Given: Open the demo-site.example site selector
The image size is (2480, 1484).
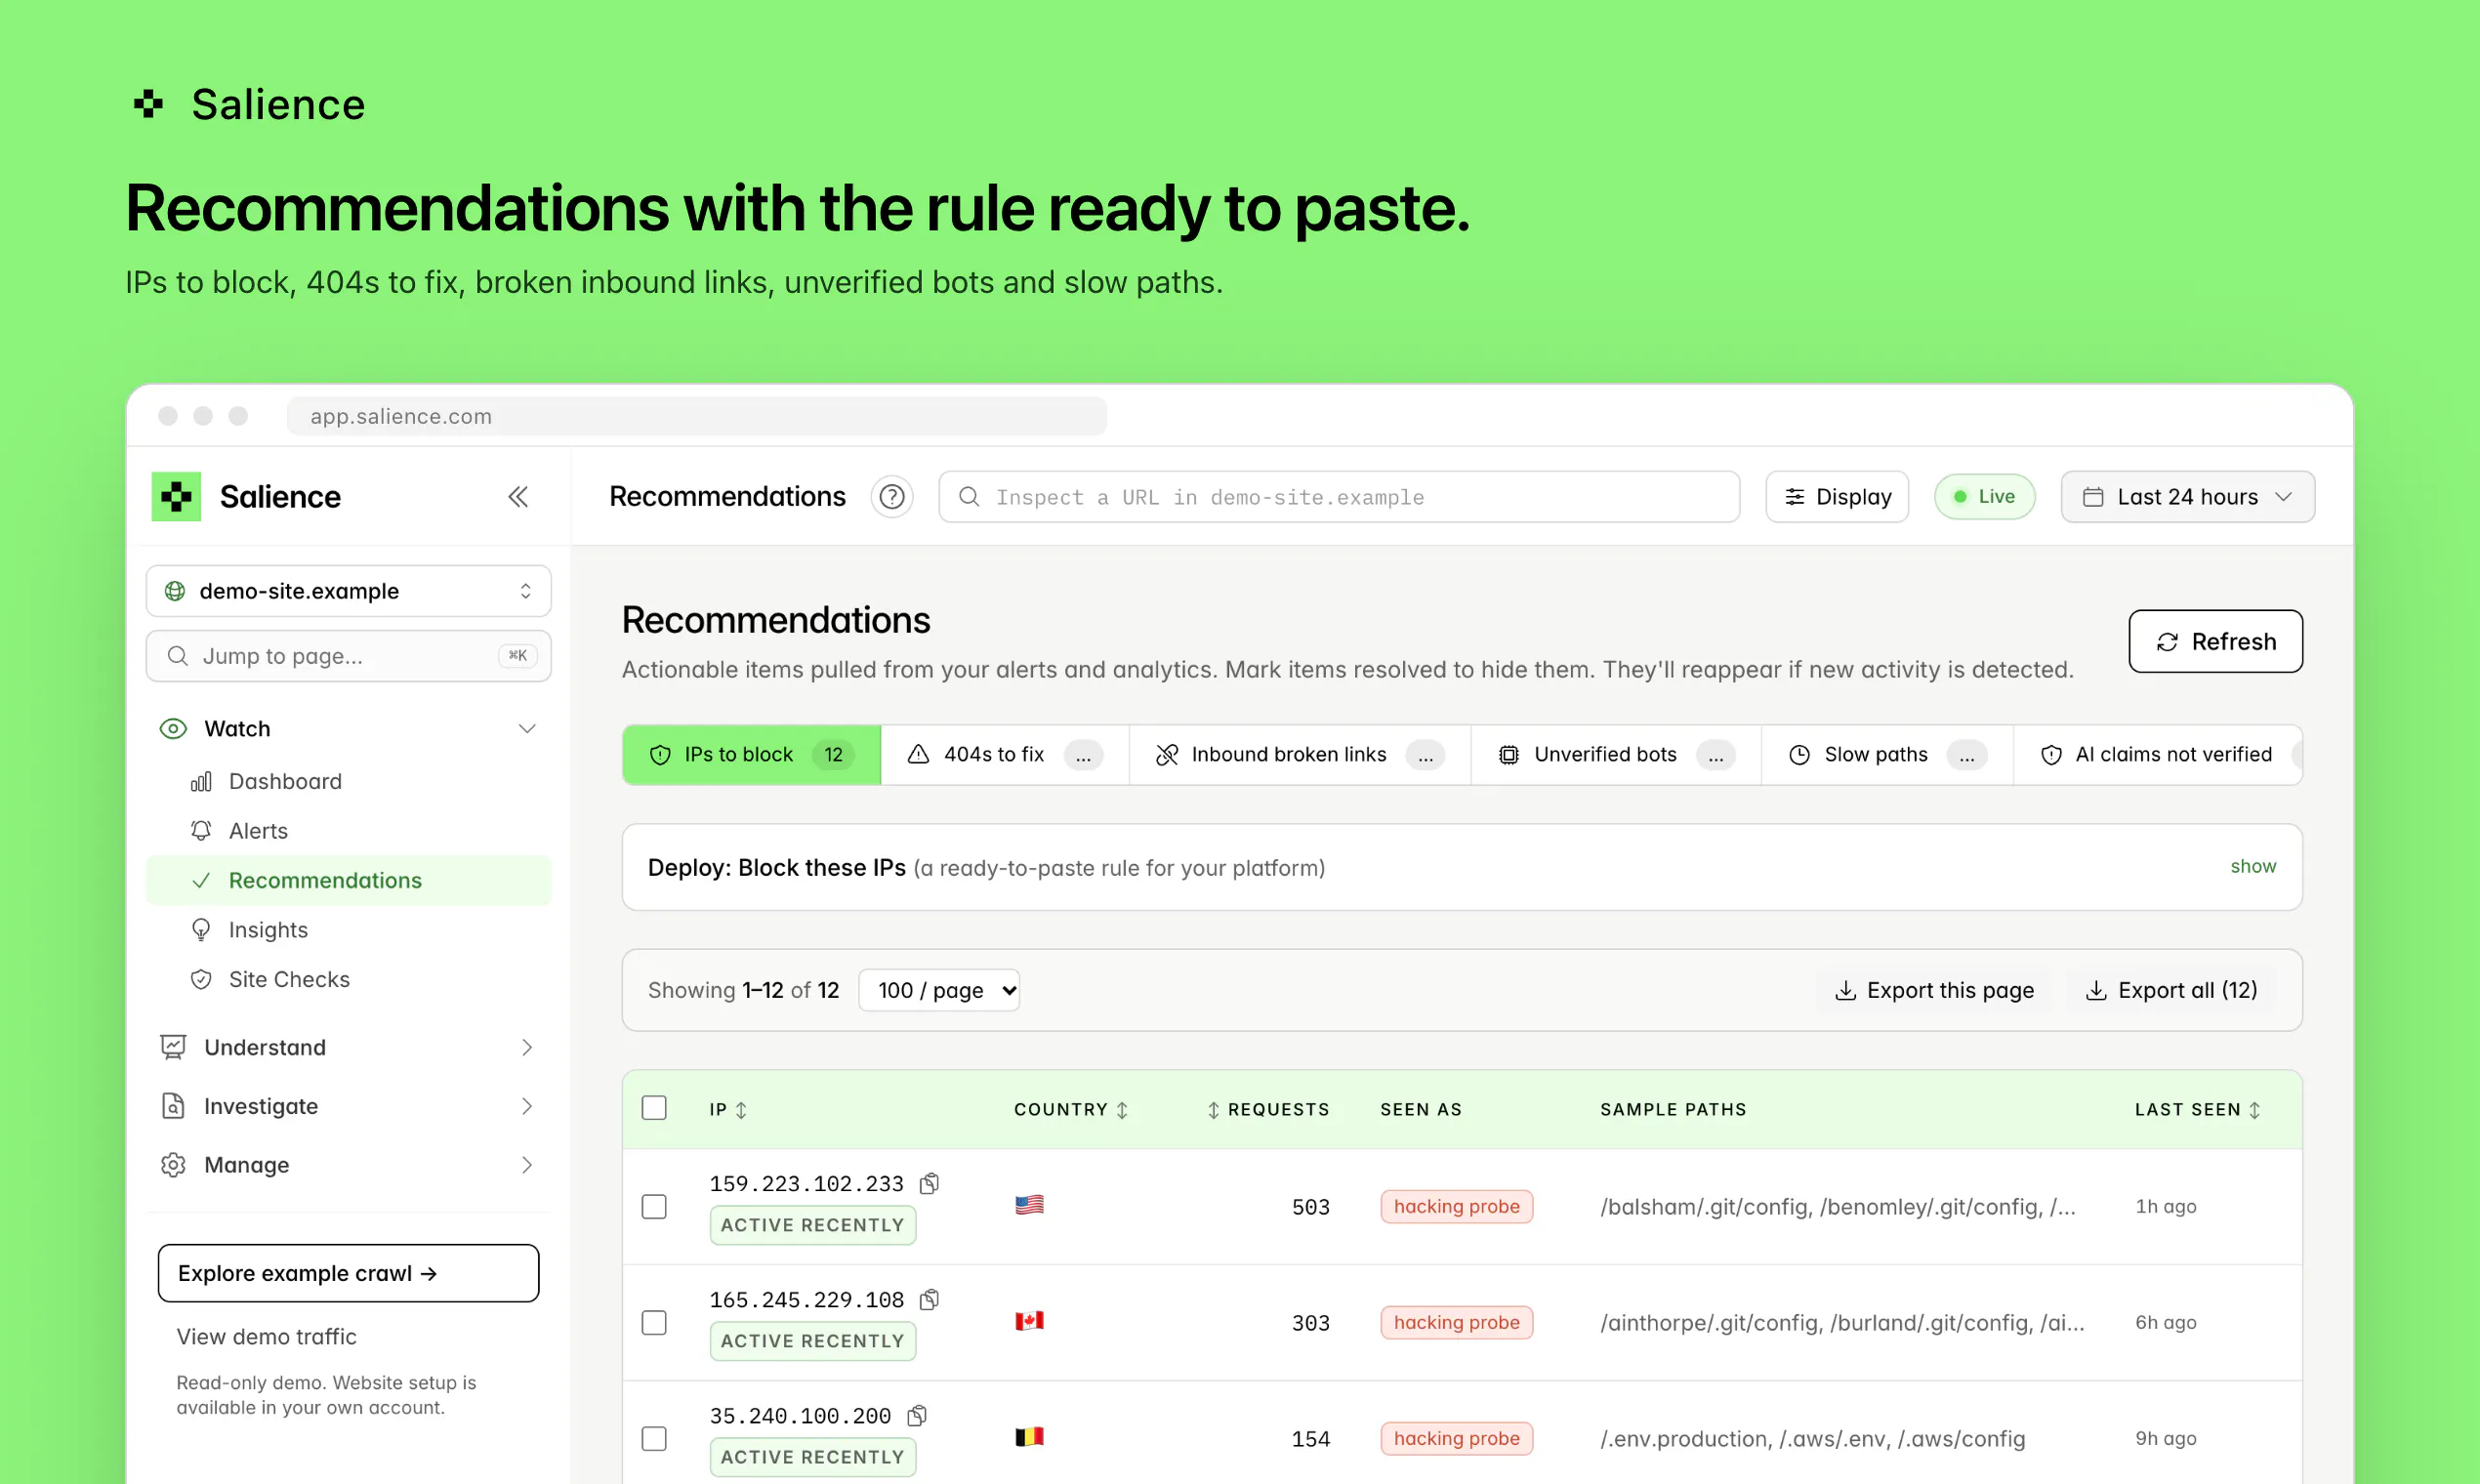Looking at the screenshot, I should (x=348, y=591).
